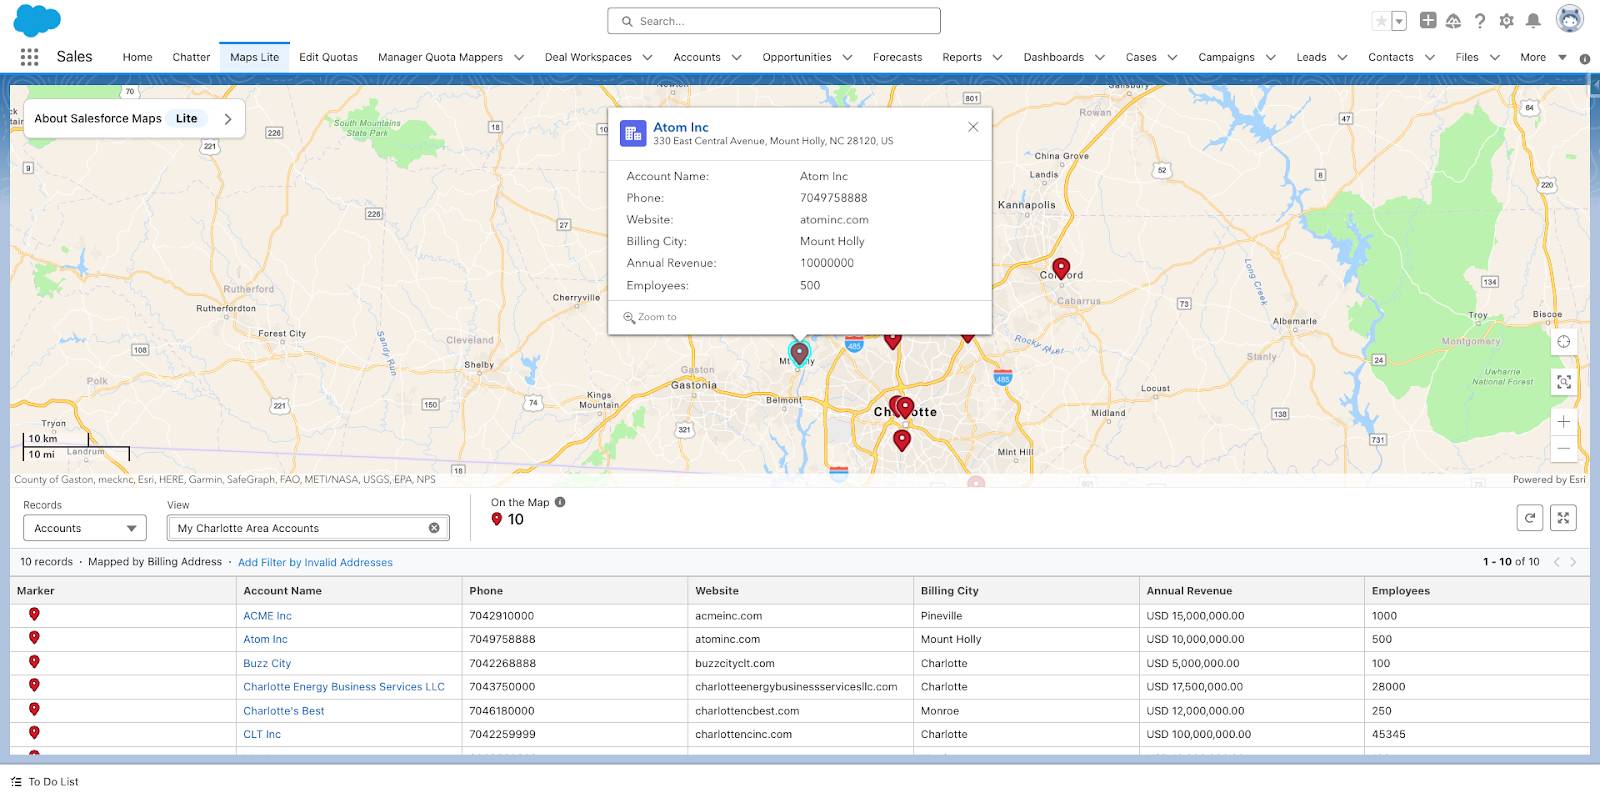Open the Manager Quota Mappers tab

[x=440, y=57]
